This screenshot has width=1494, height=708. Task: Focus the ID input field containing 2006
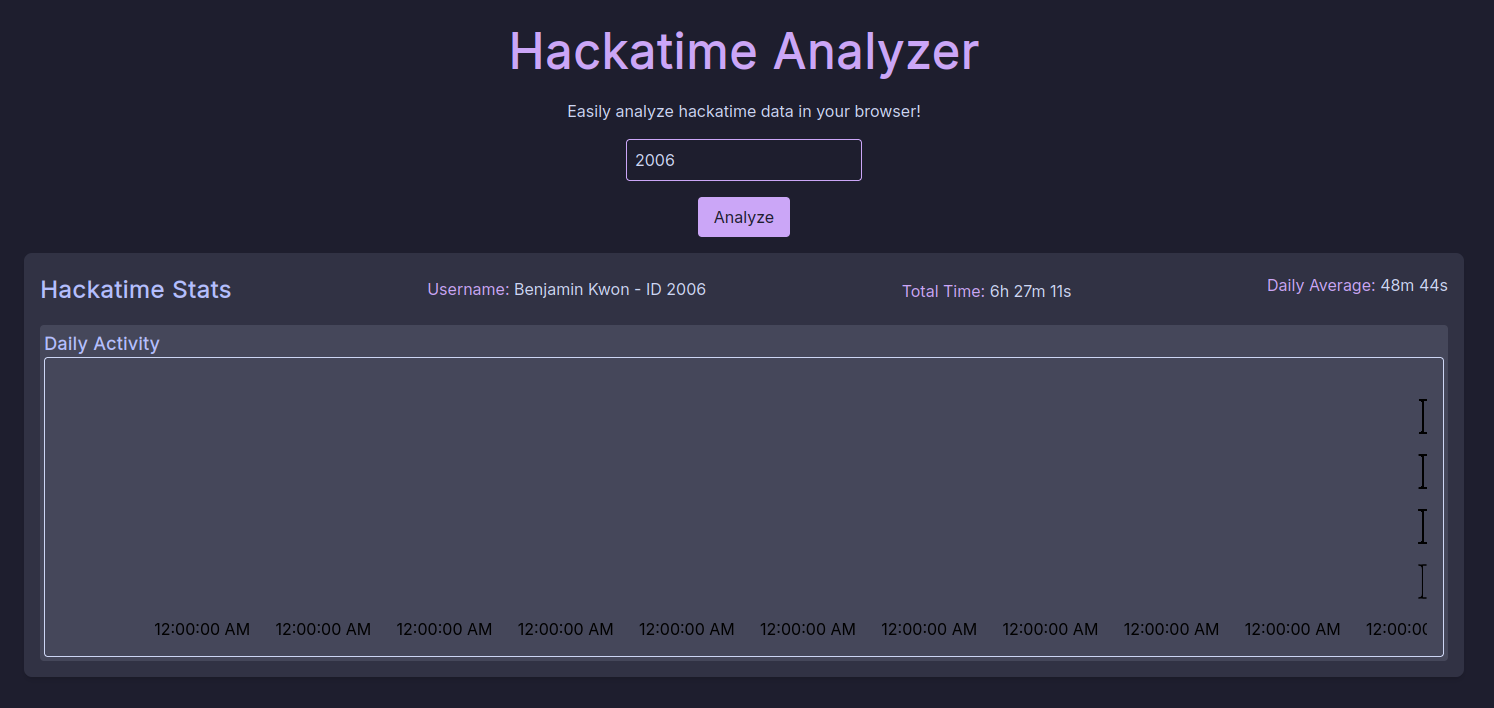coord(743,160)
